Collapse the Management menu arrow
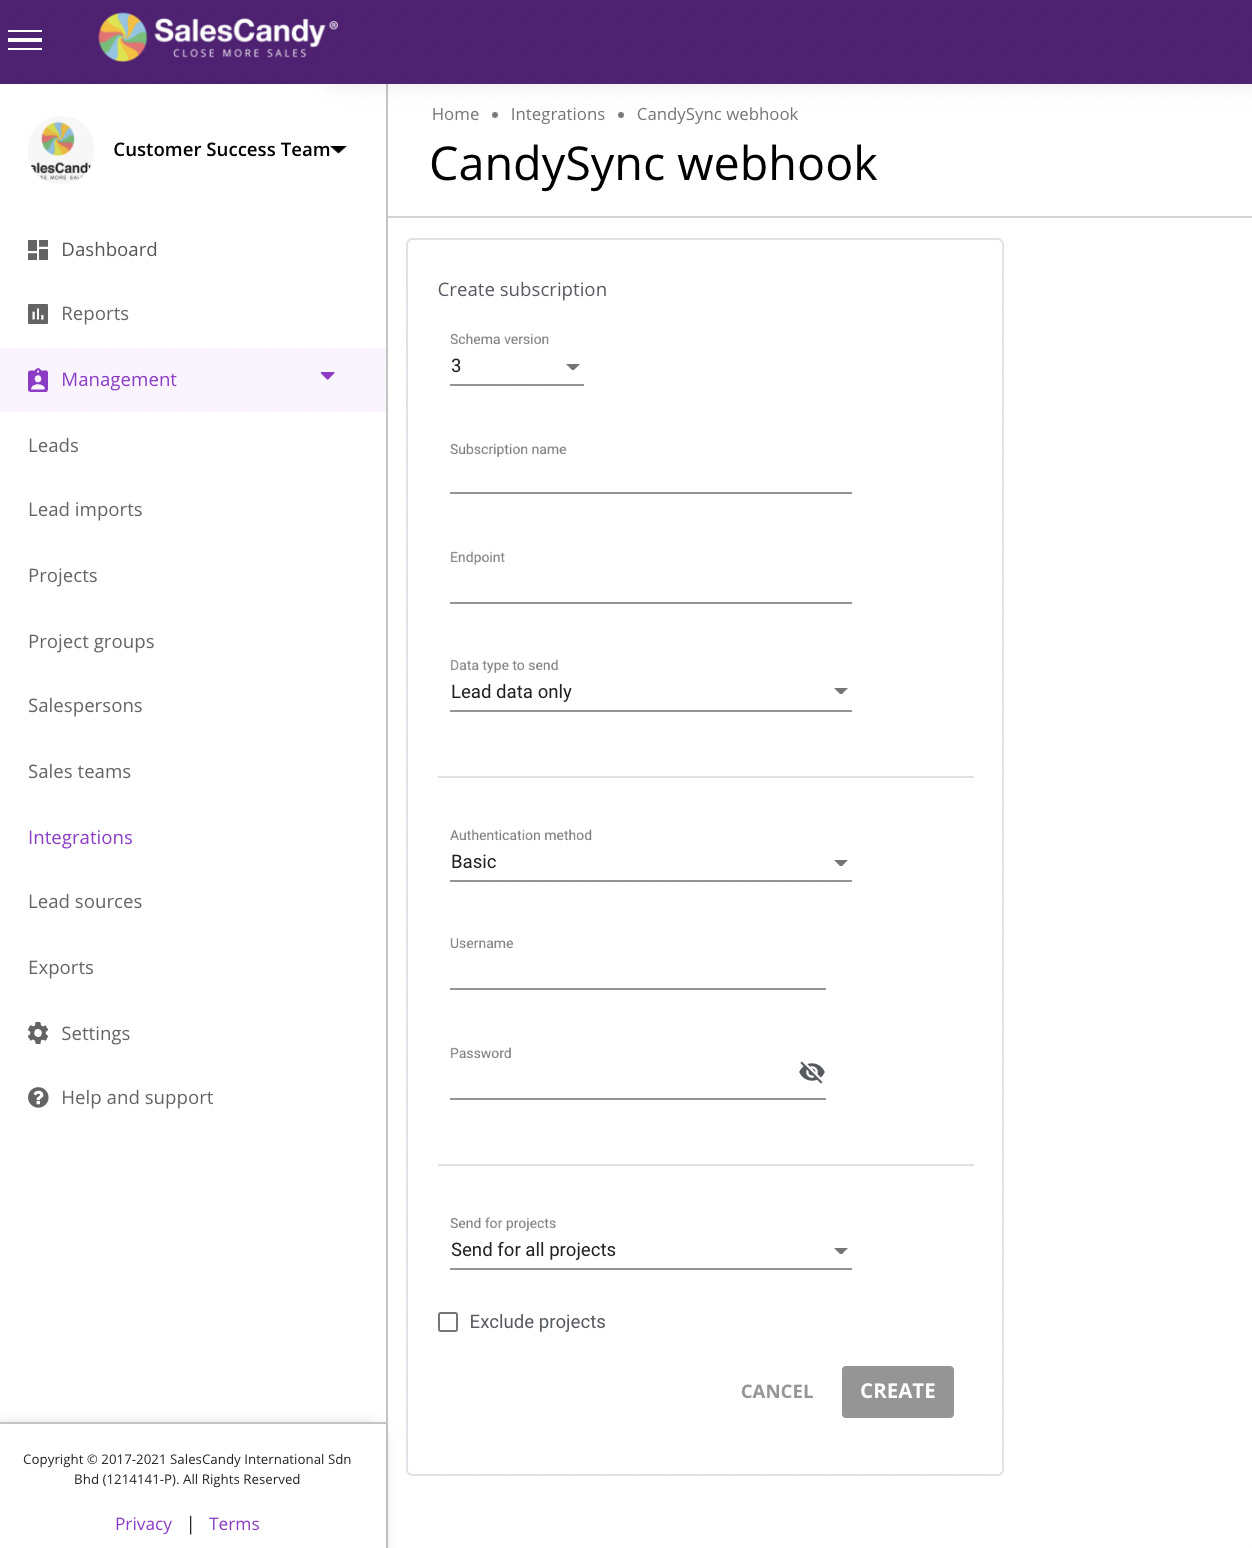This screenshot has width=1252, height=1548. (327, 377)
